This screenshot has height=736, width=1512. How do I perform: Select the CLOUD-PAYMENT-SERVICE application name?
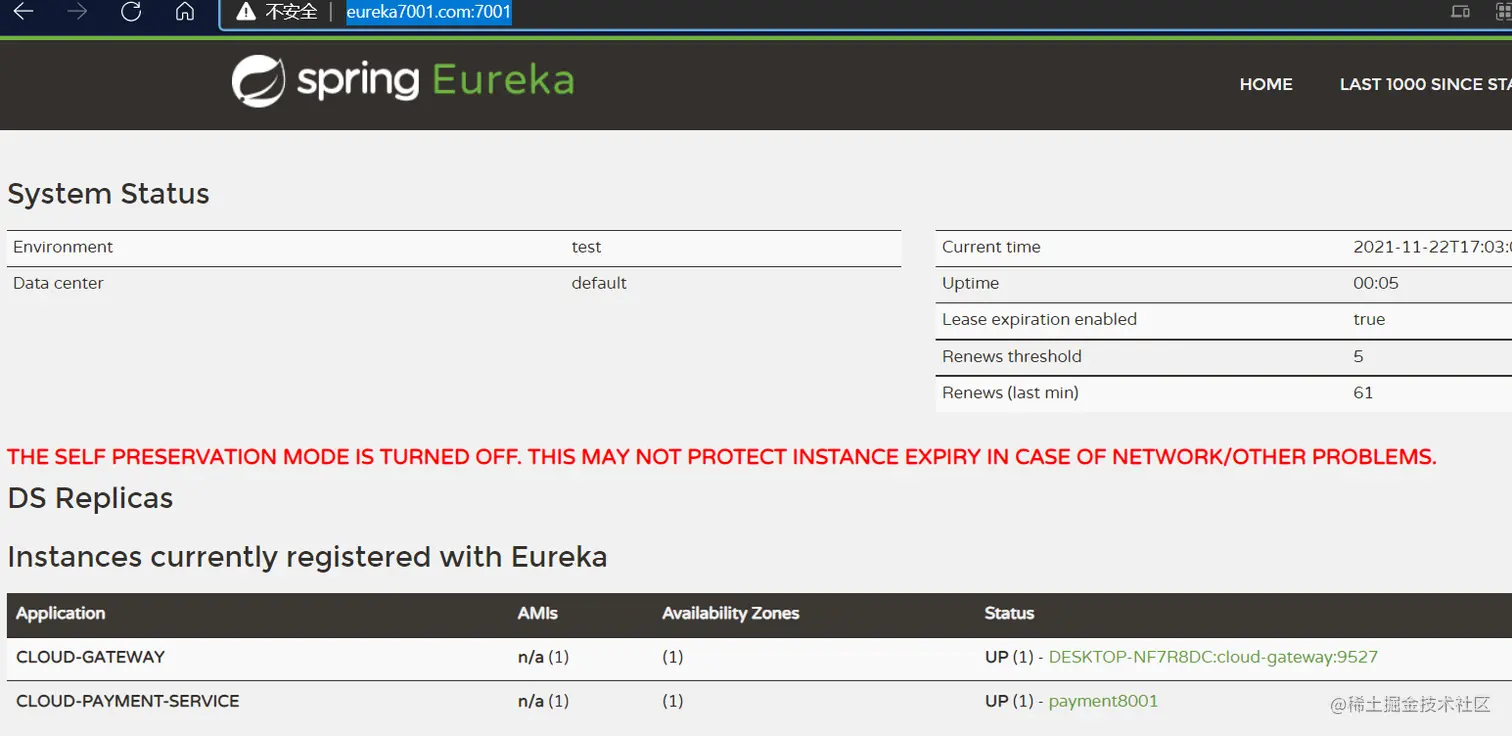128,701
